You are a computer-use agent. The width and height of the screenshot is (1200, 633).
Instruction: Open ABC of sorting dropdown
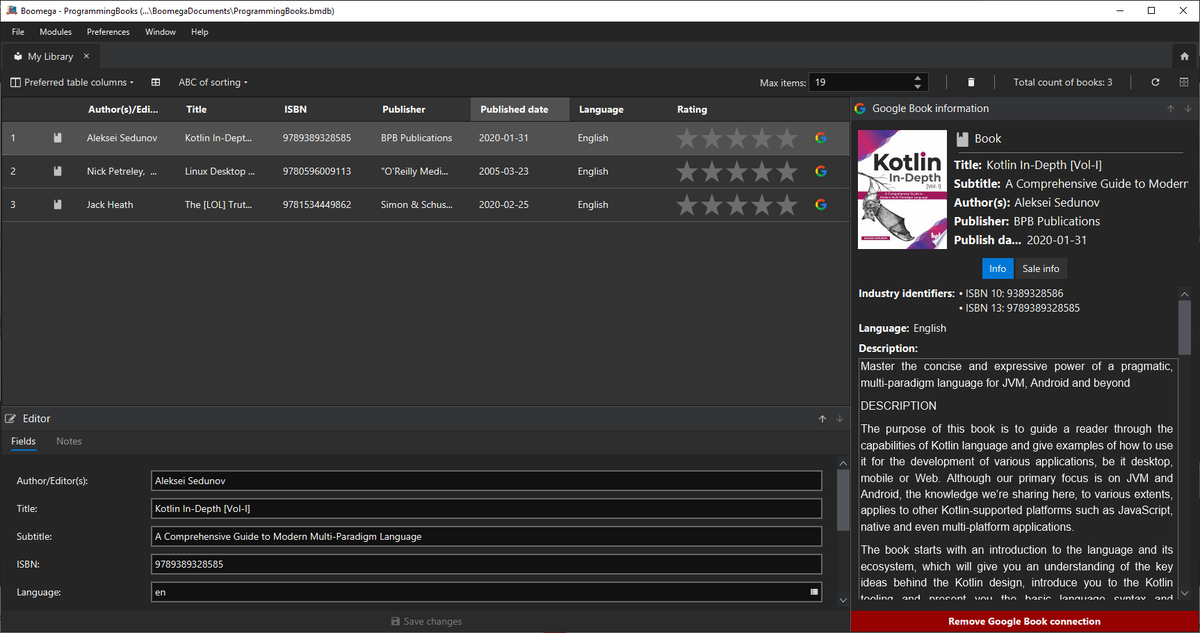[x=212, y=82]
